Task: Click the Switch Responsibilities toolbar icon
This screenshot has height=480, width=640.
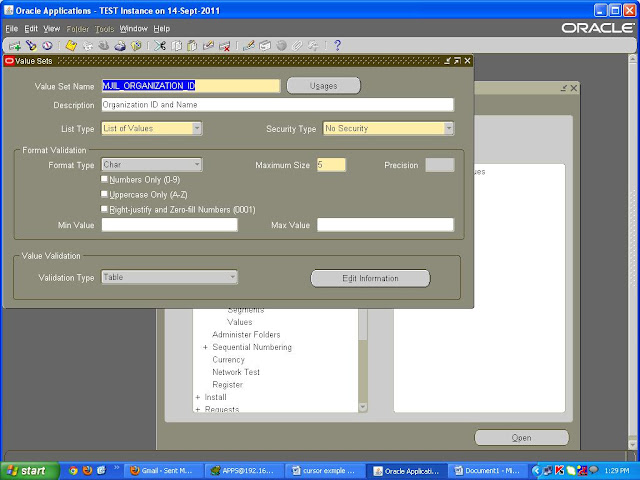Action: point(104,46)
